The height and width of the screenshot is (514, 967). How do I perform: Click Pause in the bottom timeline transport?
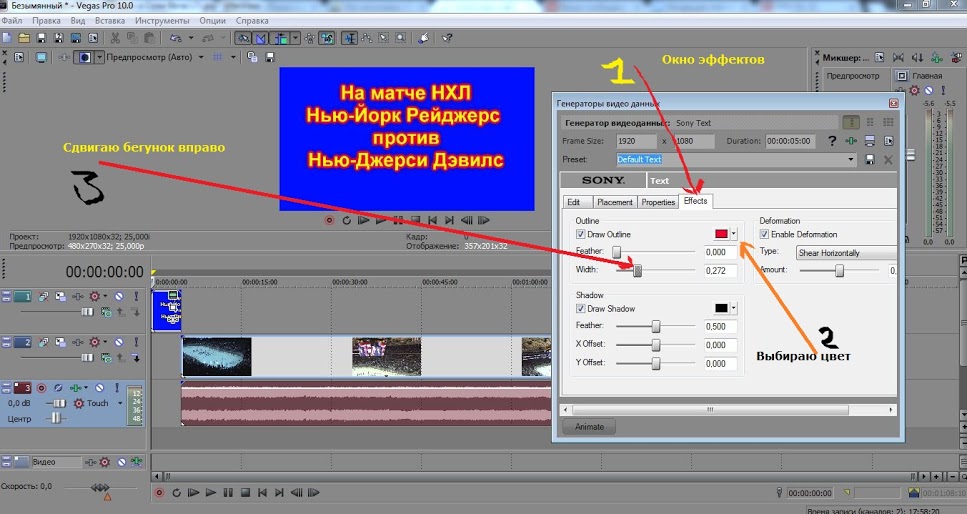click(x=228, y=493)
